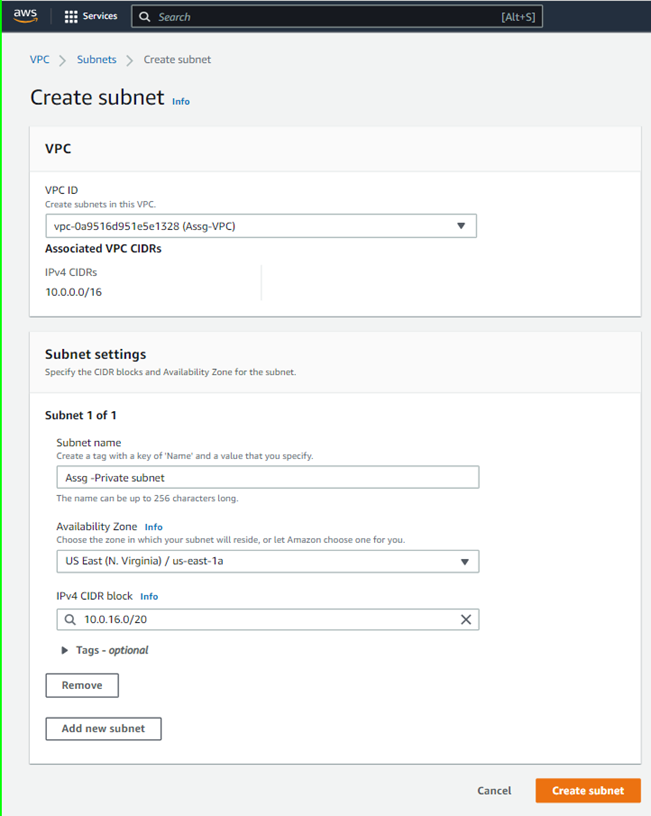Click the search magnifier in top bar

145,16
